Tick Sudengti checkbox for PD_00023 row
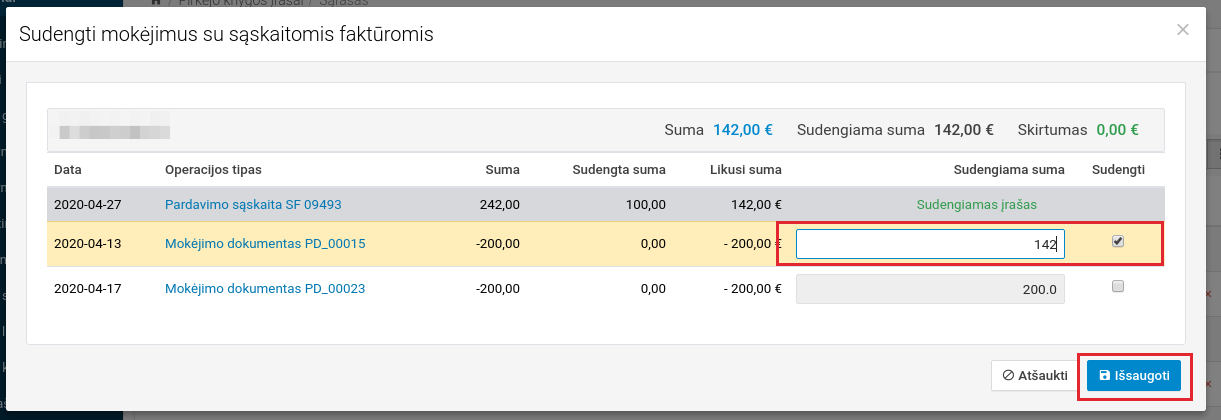Viewport: 1221px width, 420px height. (1118, 286)
